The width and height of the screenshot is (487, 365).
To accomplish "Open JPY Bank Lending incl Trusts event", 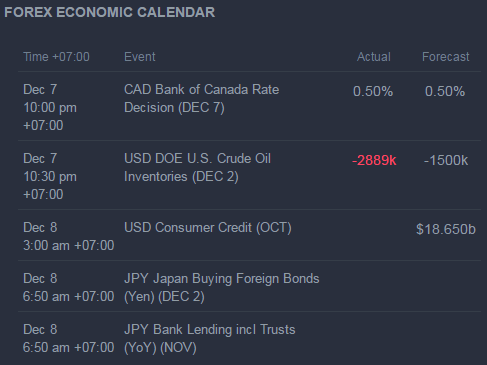I will (210, 339).
